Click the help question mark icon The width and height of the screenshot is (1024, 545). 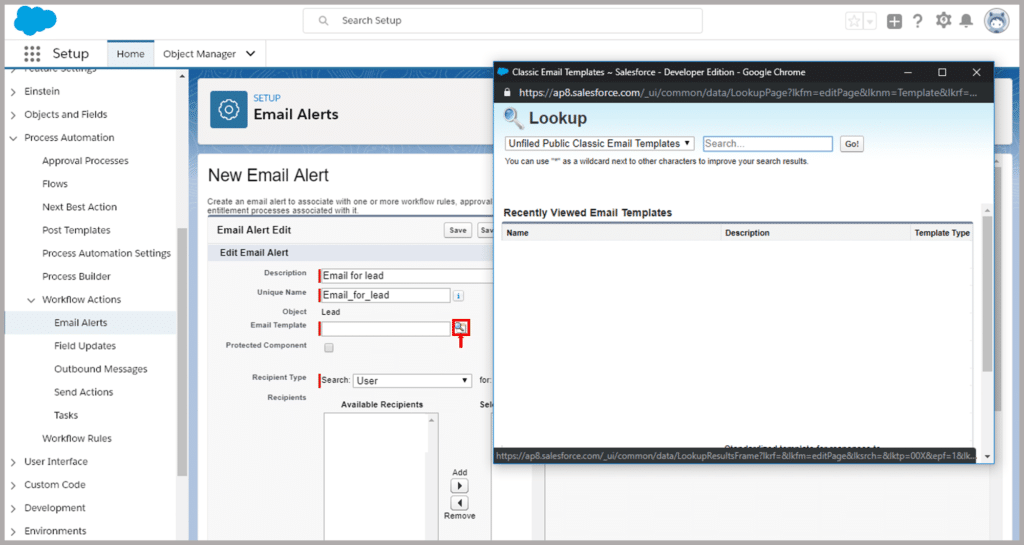pyautogui.click(x=917, y=21)
